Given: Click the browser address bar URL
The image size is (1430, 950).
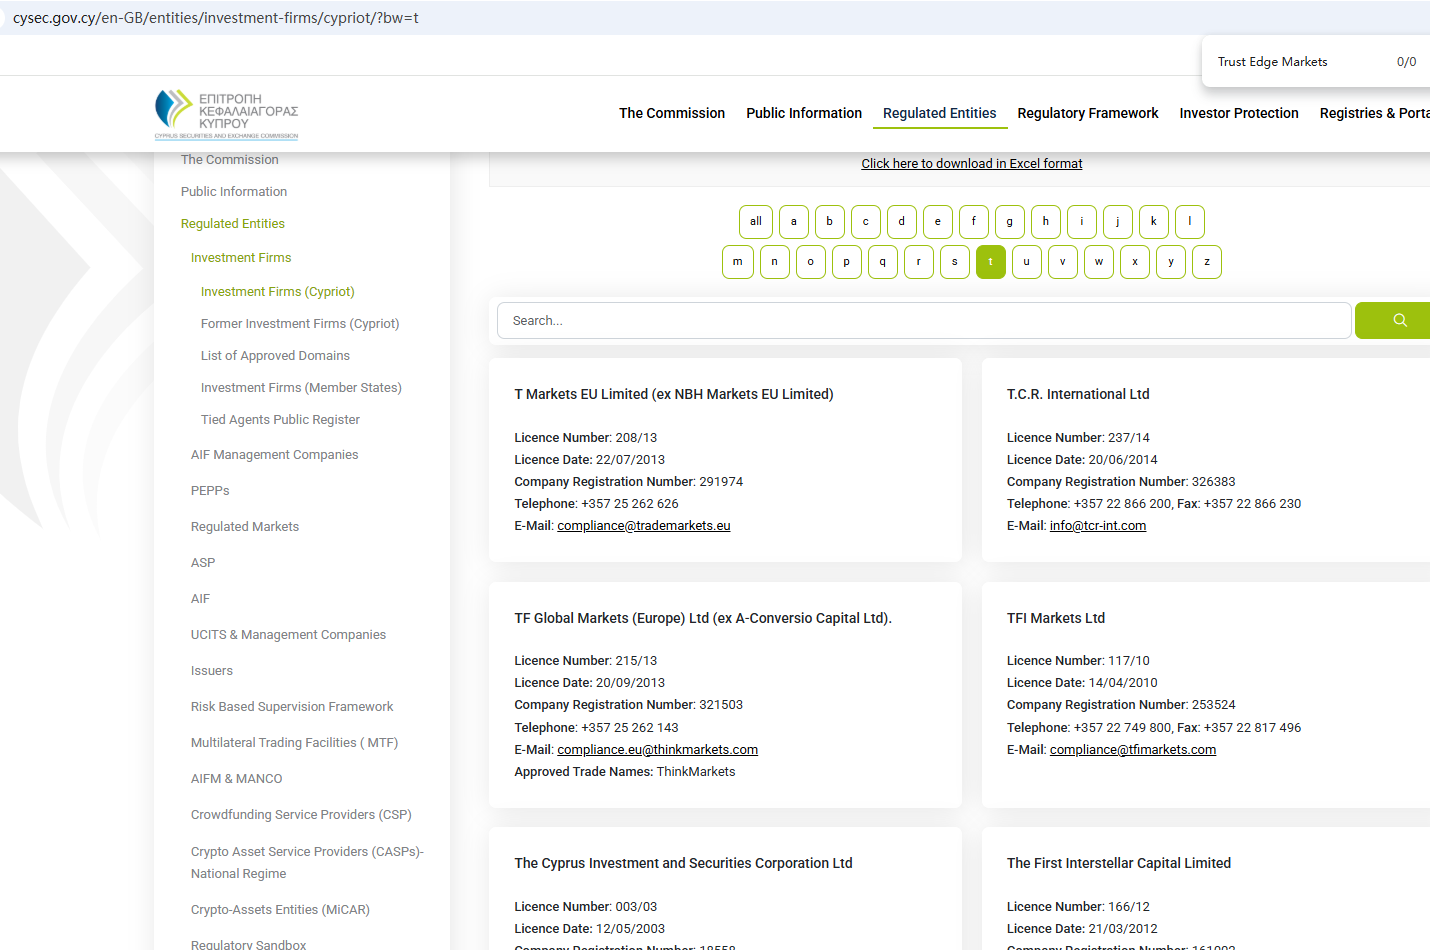Looking at the screenshot, I should pos(216,18).
